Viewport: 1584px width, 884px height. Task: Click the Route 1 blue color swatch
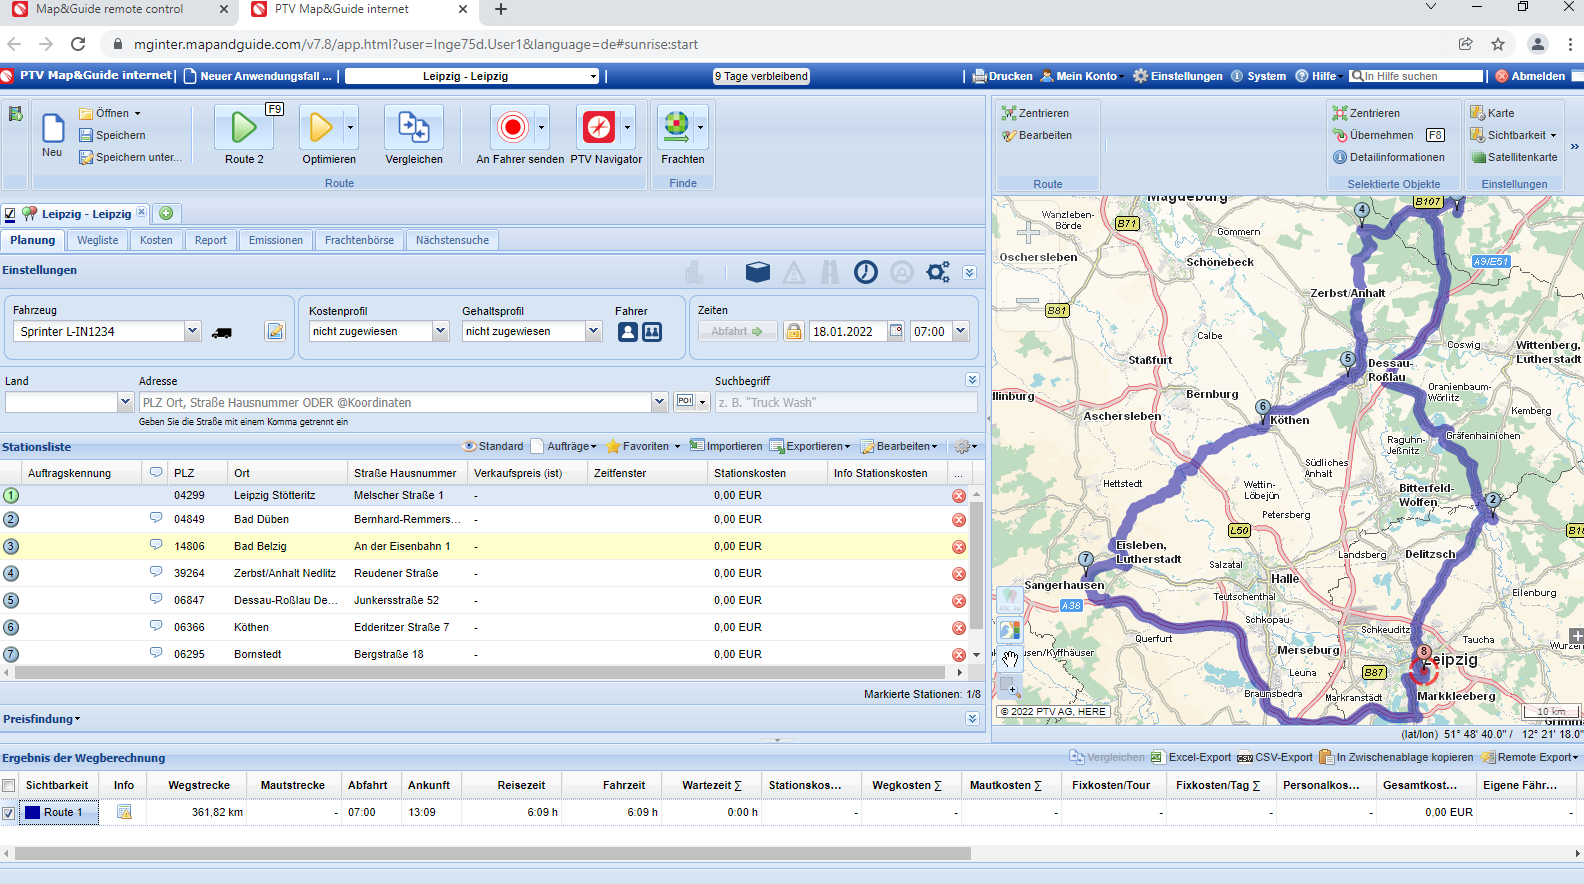[32, 812]
